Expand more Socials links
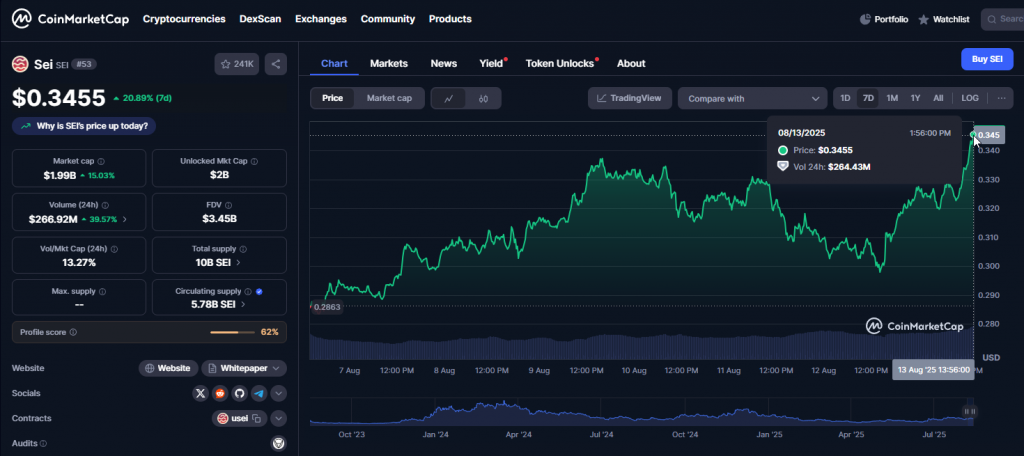The height and width of the screenshot is (456, 1024). tap(278, 393)
